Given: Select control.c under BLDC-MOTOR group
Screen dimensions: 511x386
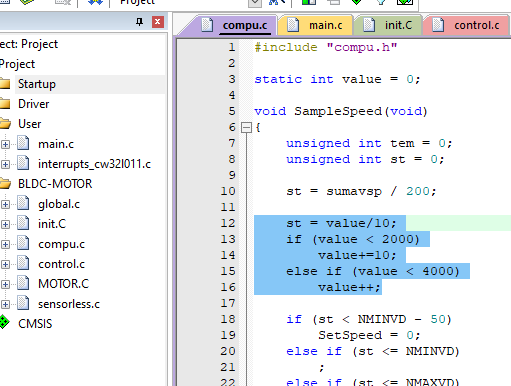Looking at the screenshot, I should pos(61,264).
